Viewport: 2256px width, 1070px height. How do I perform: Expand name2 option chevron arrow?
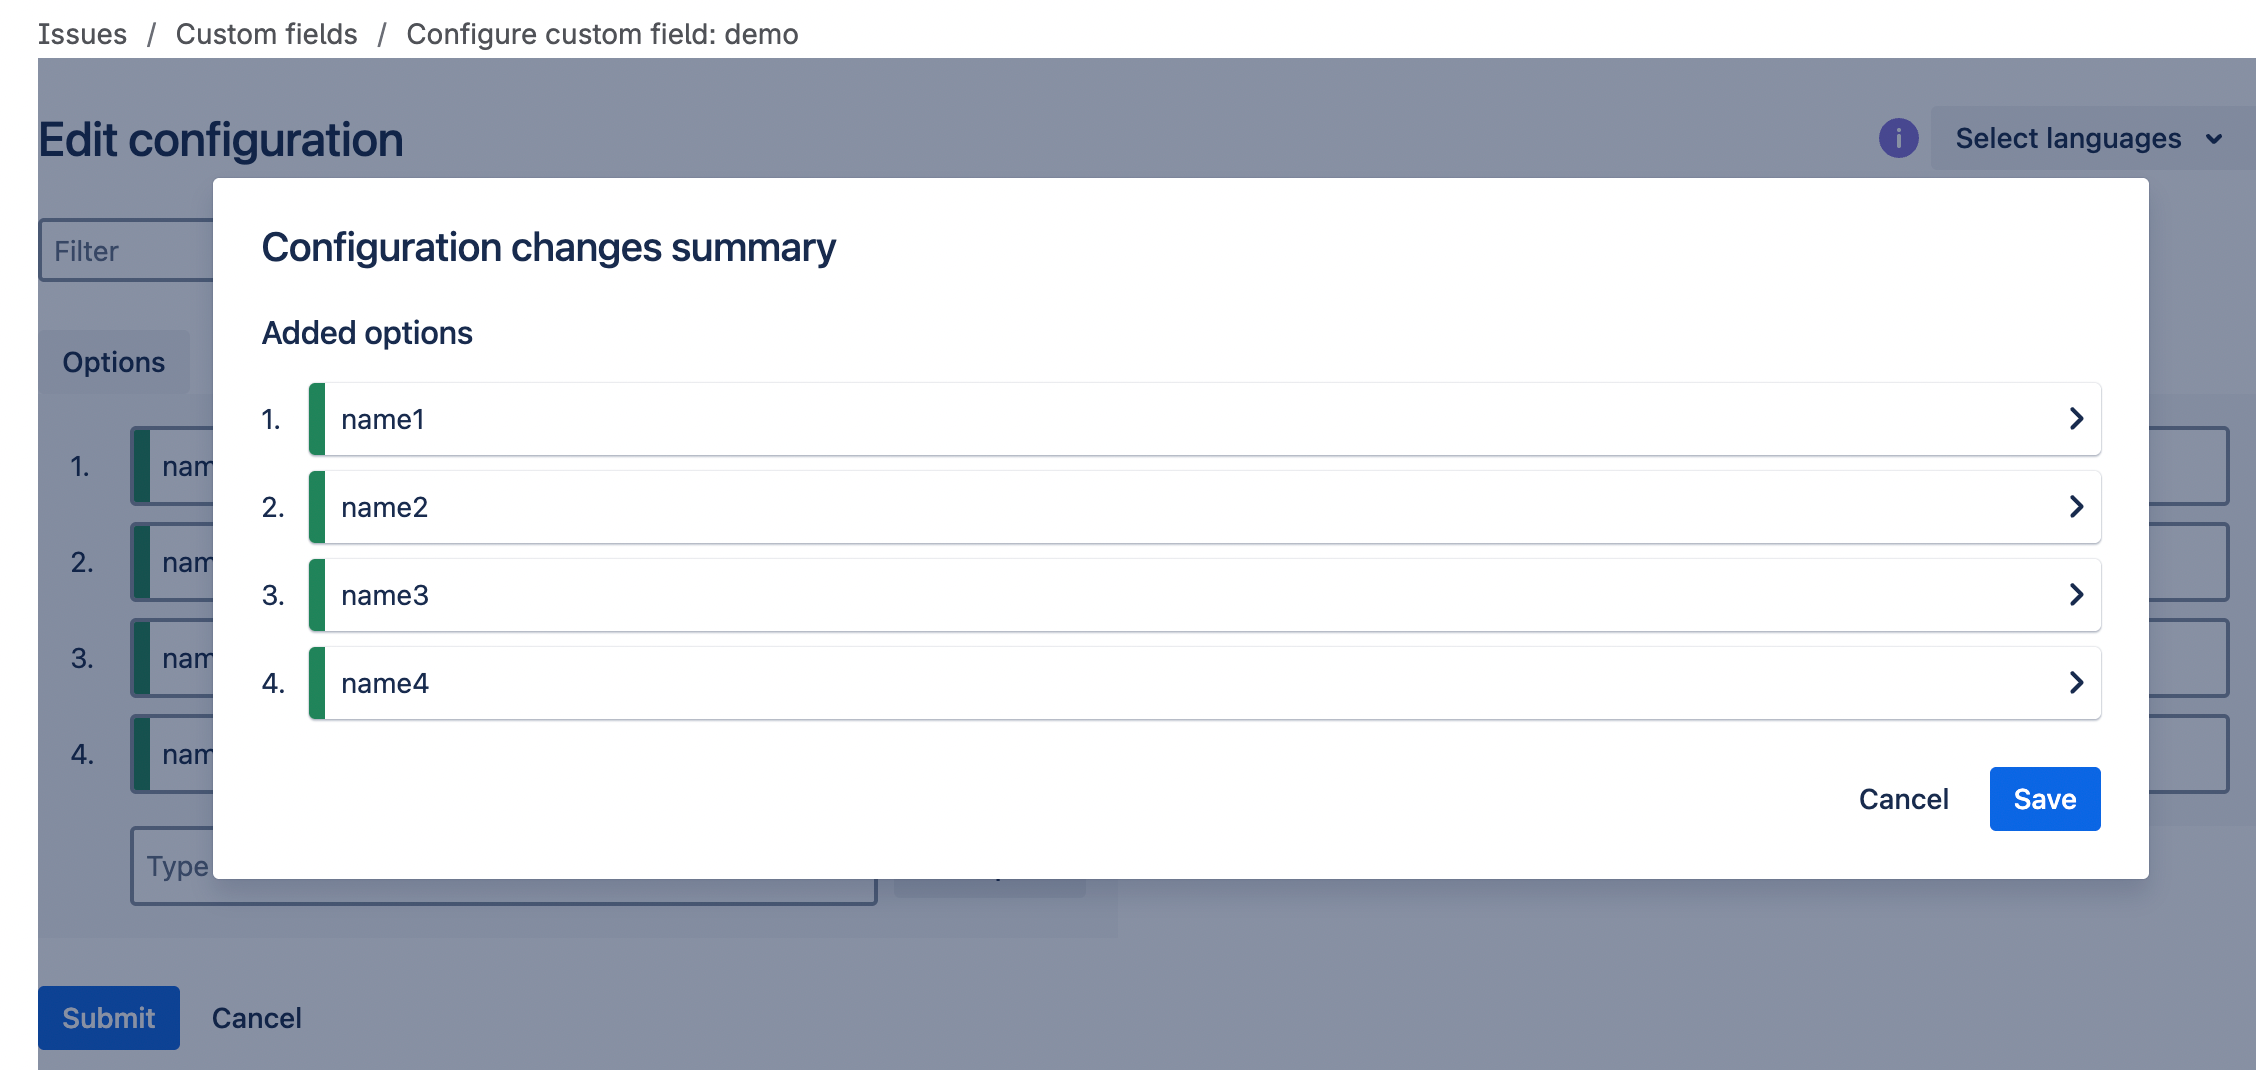pyautogui.click(x=2076, y=507)
